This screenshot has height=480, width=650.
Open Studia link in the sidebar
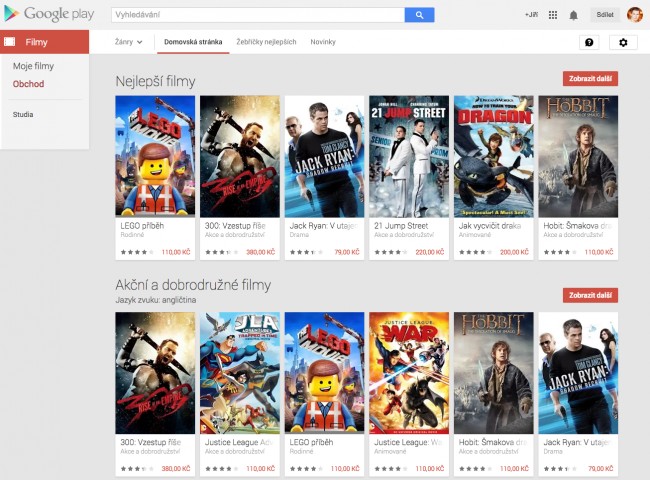tap(23, 114)
